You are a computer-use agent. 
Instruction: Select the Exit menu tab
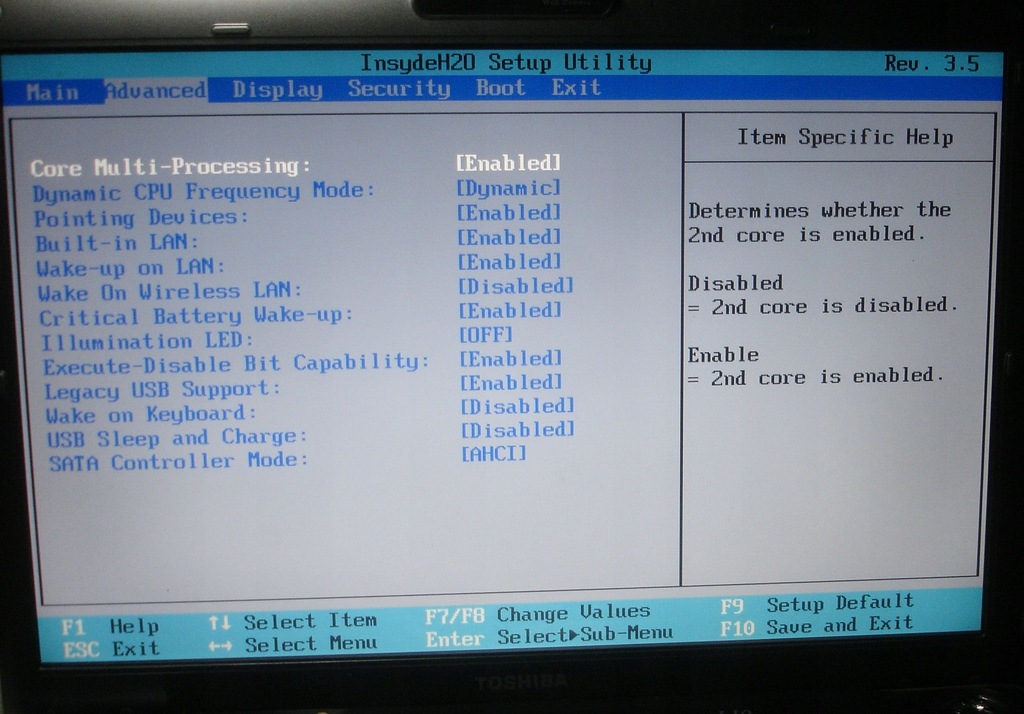coord(576,88)
